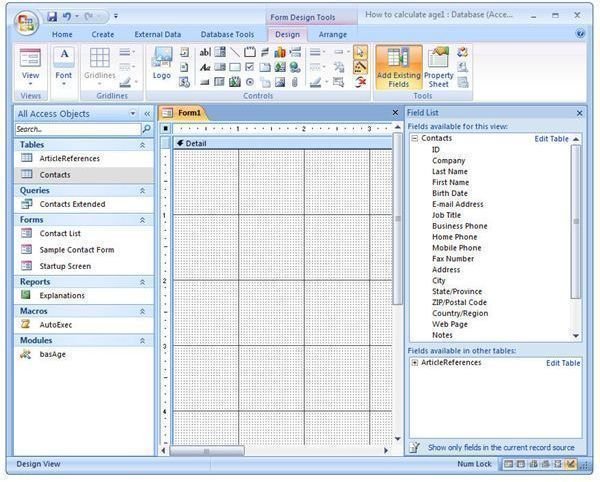Open the Line Thickness dropdown
Image resolution: width=600 pixels, height=482 pixels.
318,52
